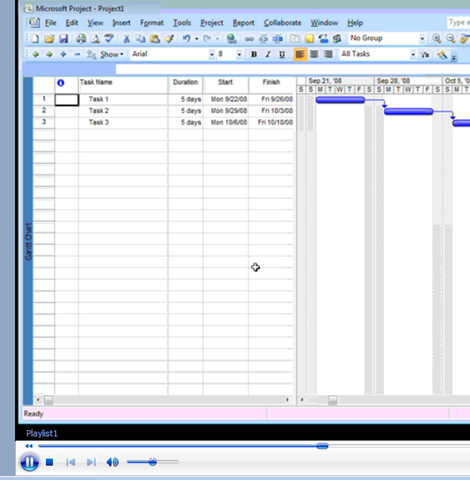The height and width of the screenshot is (480, 470).
Task: Click the Unlink Tasks icon
Action: pos(263,39)
